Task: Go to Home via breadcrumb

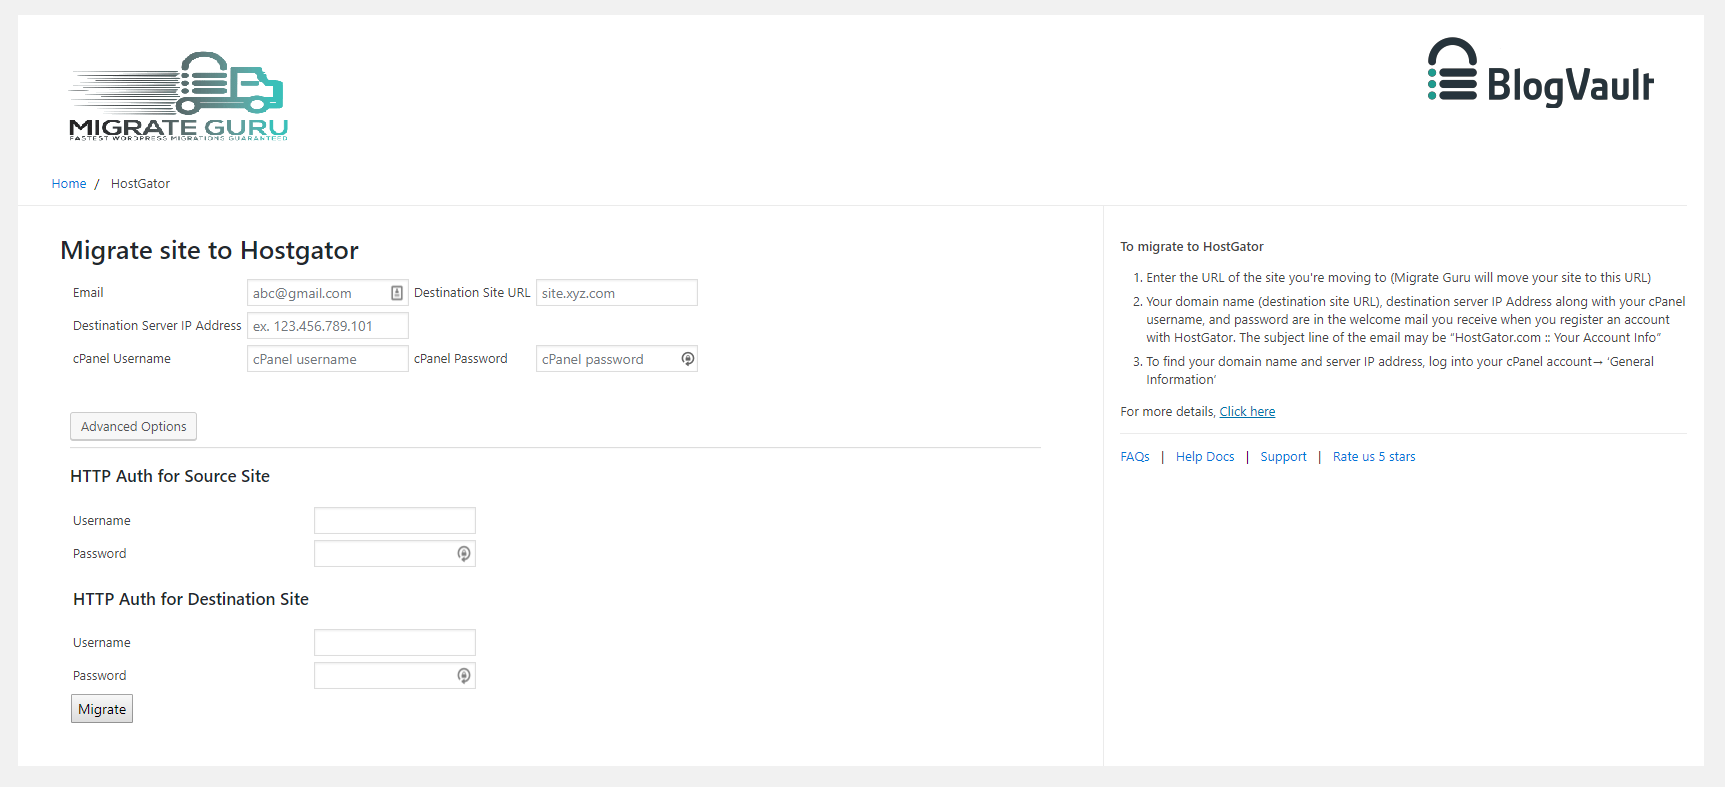Action: point(69,184)
